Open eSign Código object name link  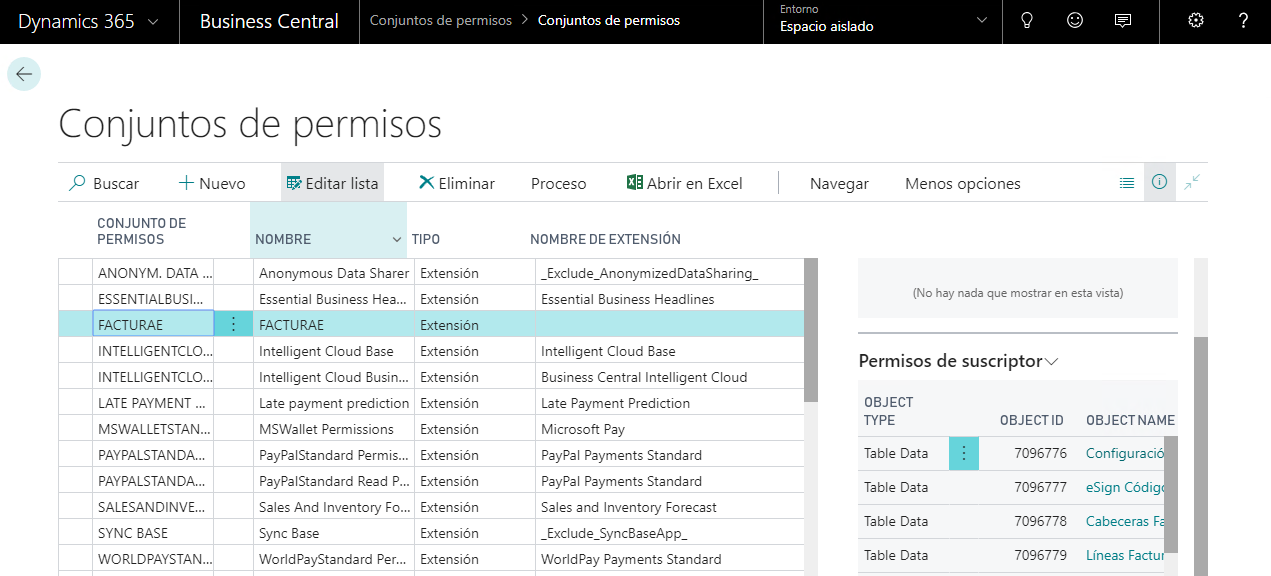[x=1125, y=487]
